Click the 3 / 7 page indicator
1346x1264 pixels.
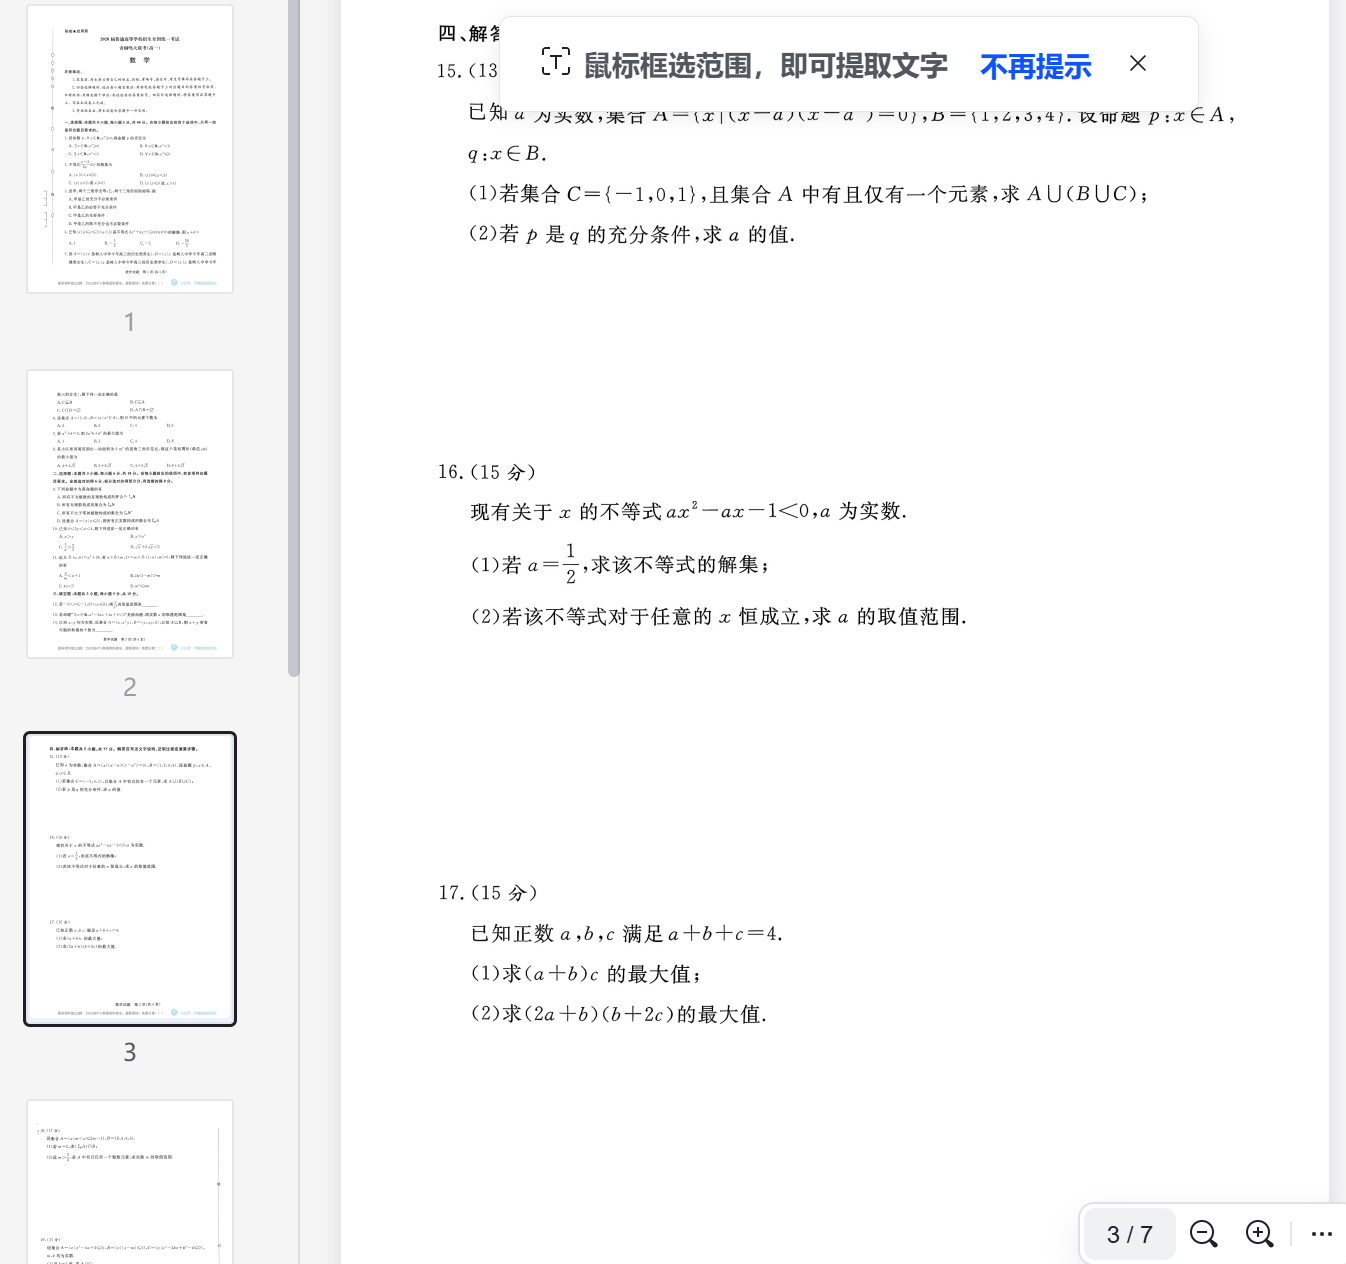tap(1129, 1235)
